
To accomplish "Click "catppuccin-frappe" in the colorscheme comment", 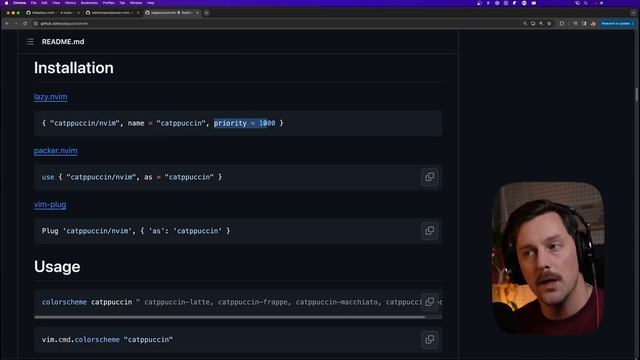I will (x=253, y=302).
